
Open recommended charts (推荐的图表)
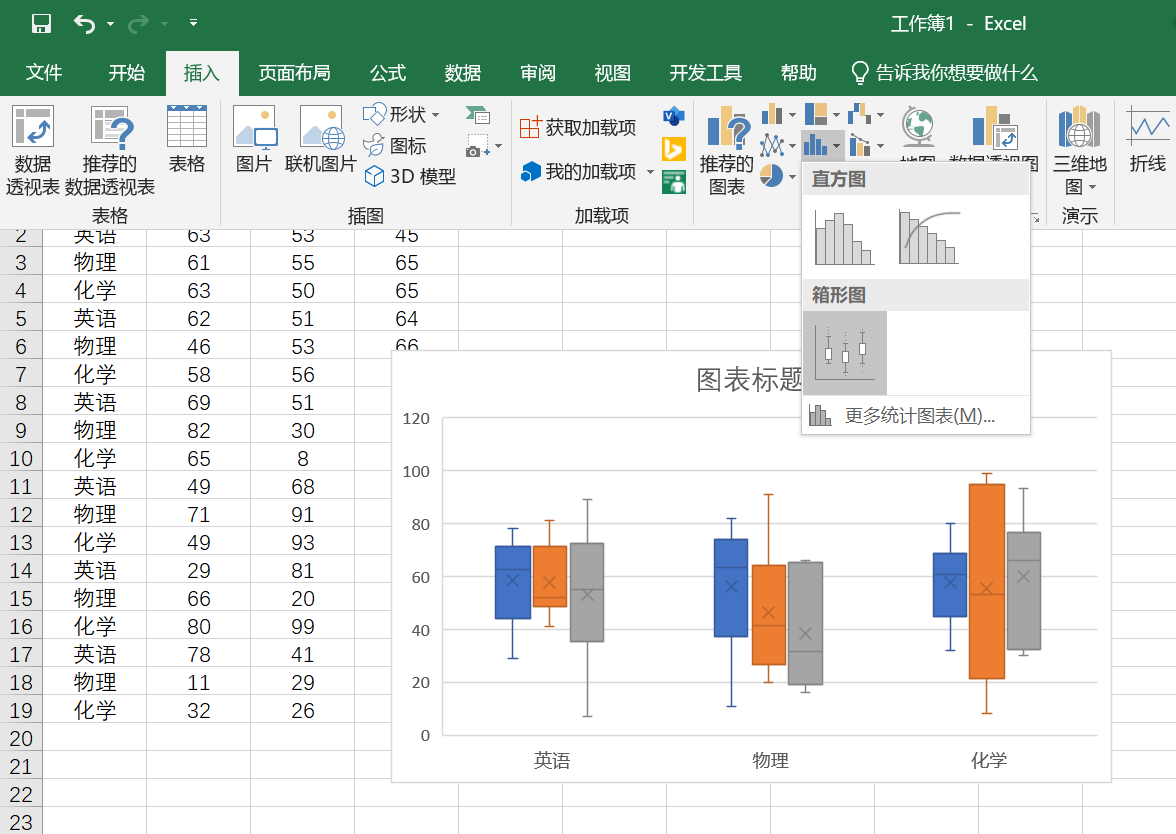pos(727,150)
